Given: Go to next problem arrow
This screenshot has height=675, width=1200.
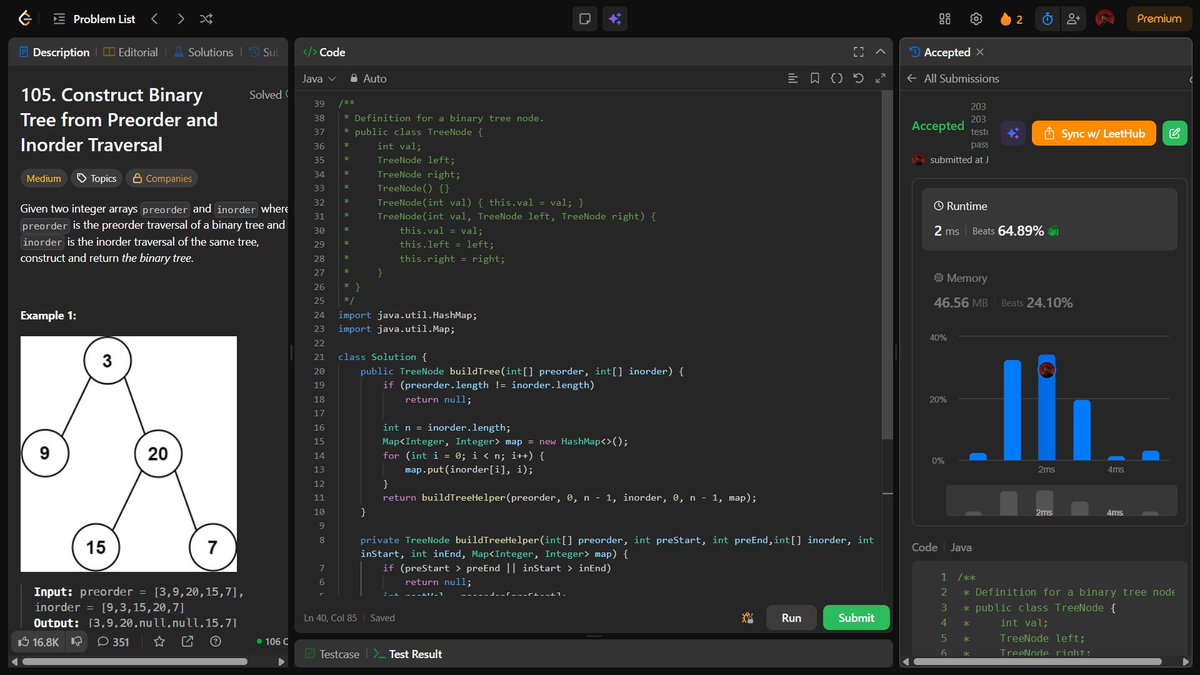Looking at the screenshot, I should tap(180, 18).
